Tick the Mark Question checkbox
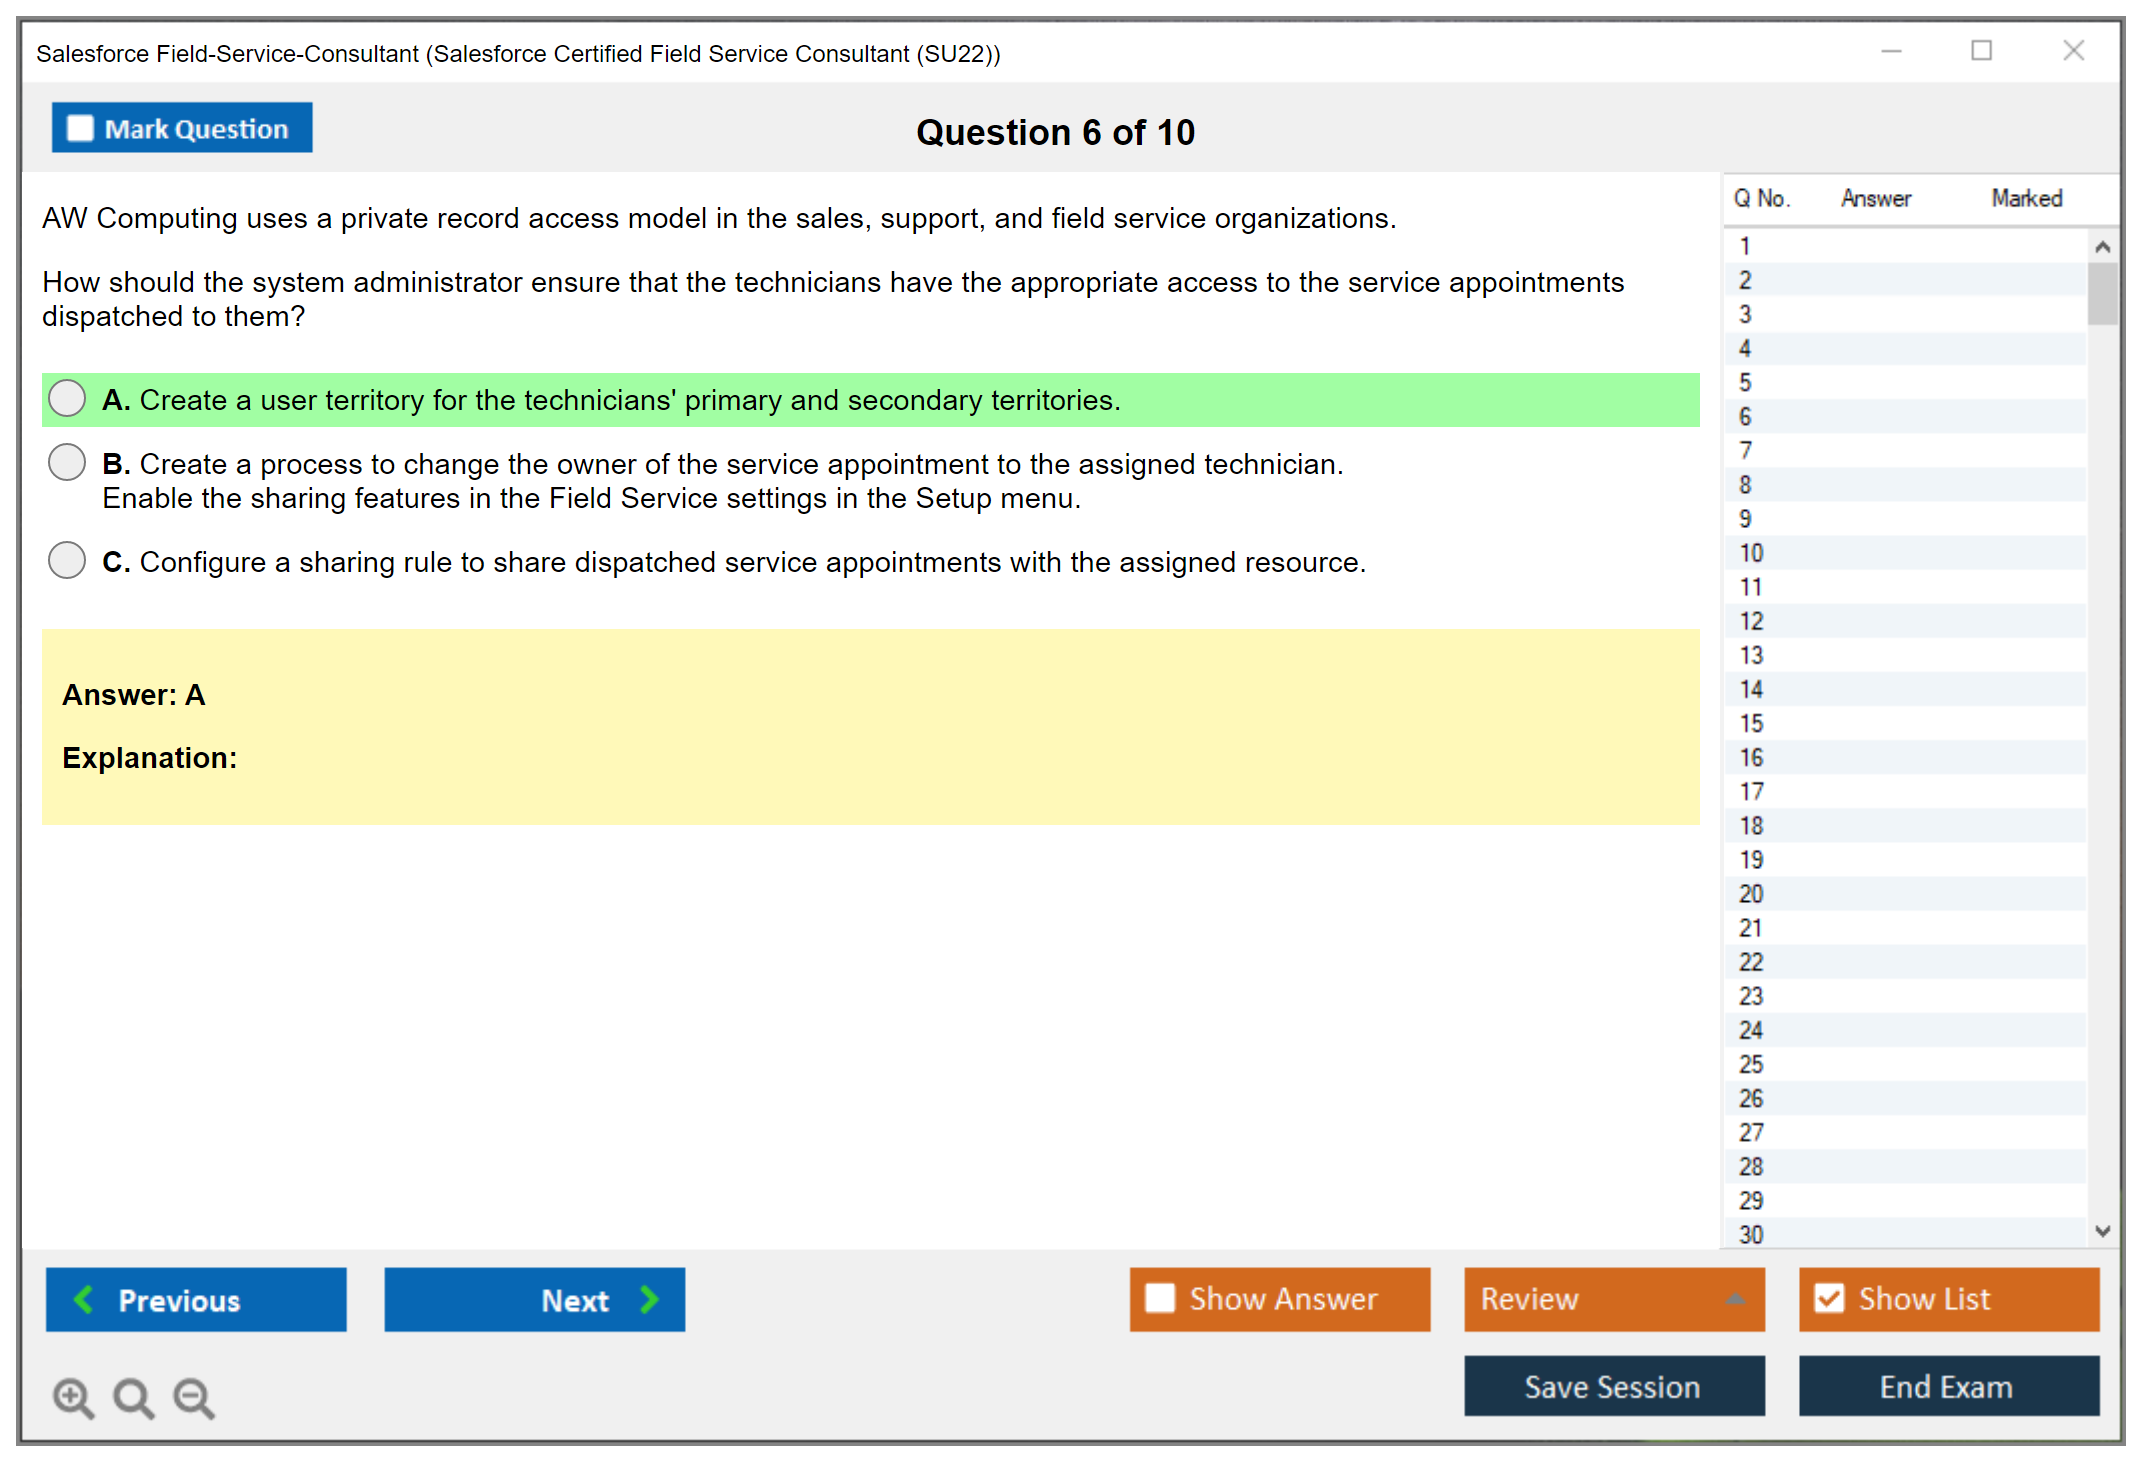The width and height of the screenshot is (2150, 1470). (x=80, y=128)
